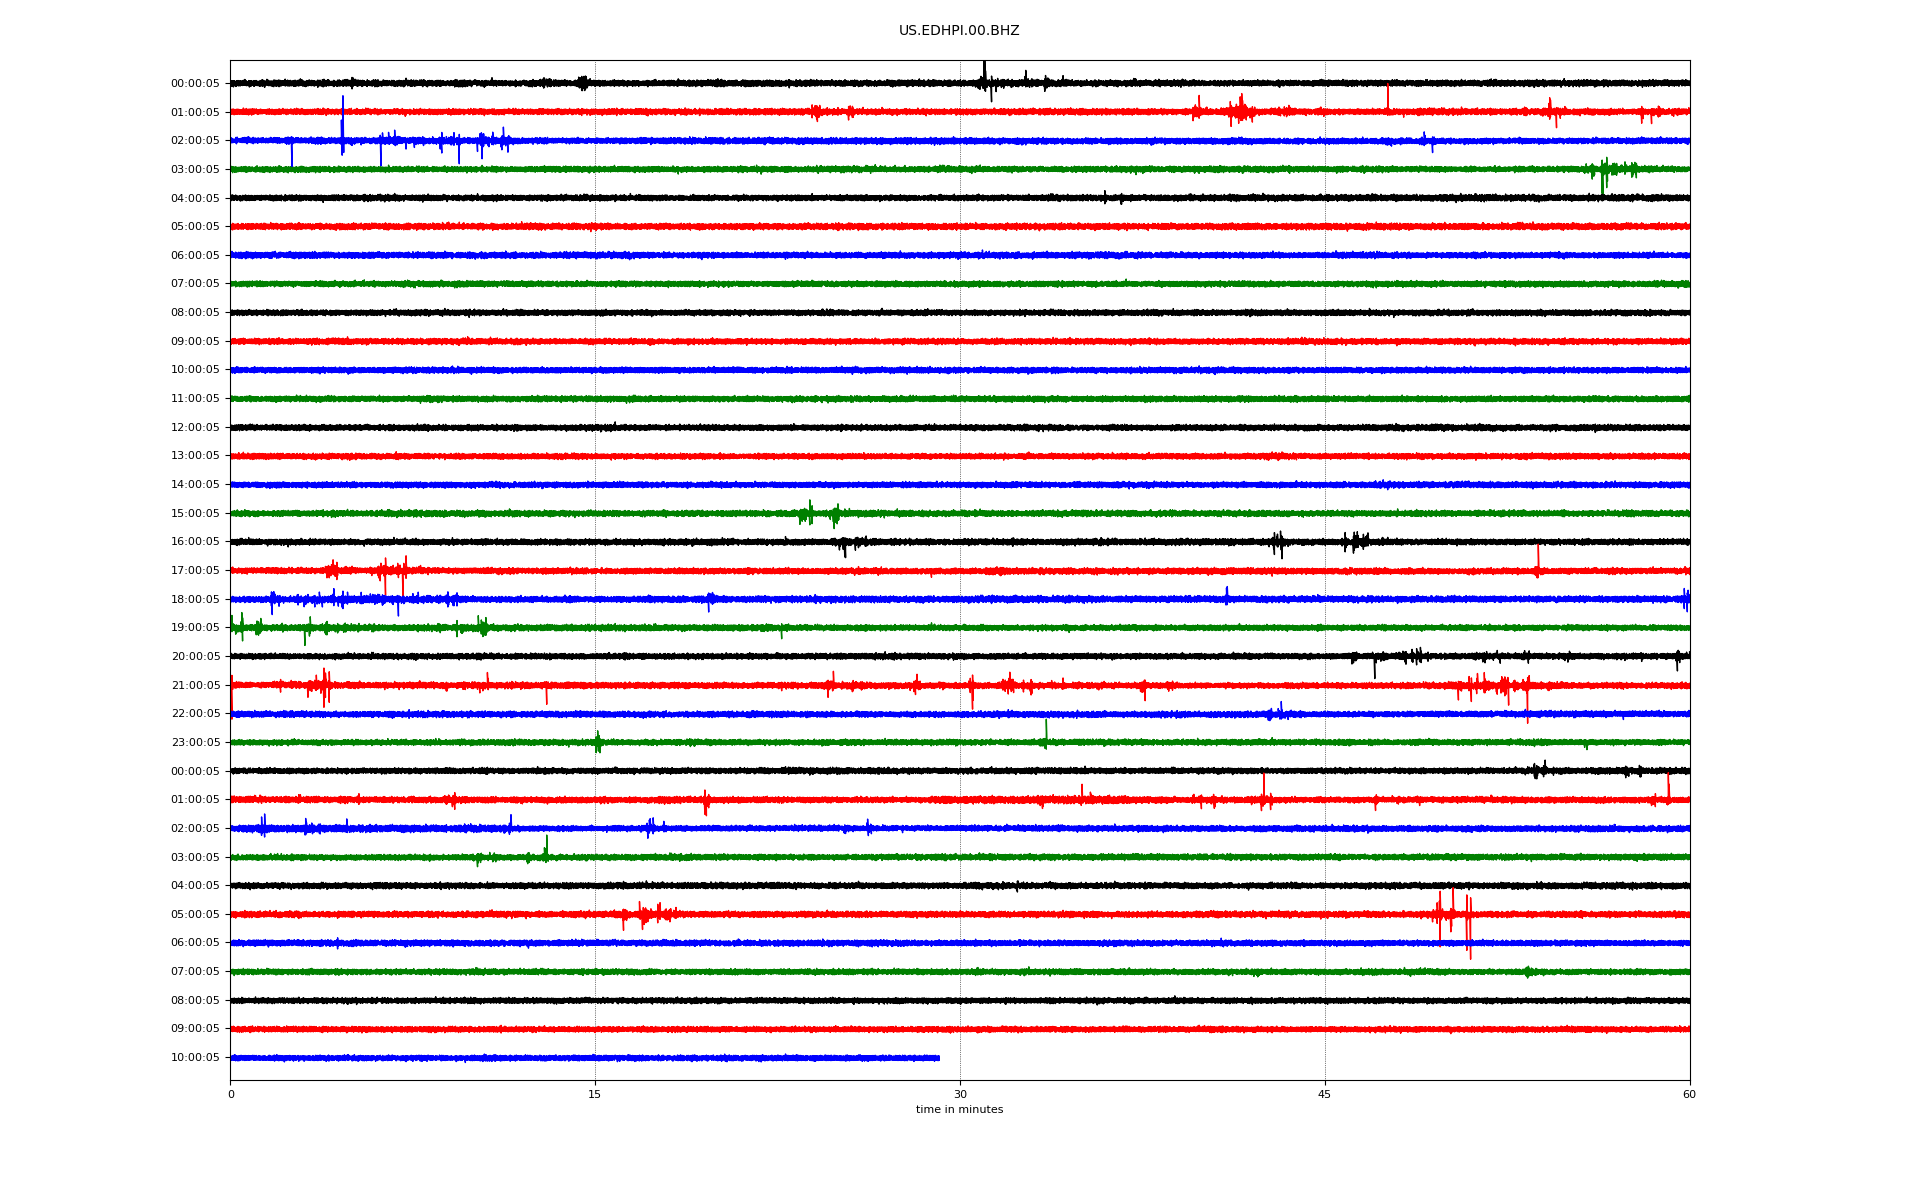The height and width of the screenshot is (1200, 1920).
Task: Click the 22:00:05 row label
Action: pos(195,714)
